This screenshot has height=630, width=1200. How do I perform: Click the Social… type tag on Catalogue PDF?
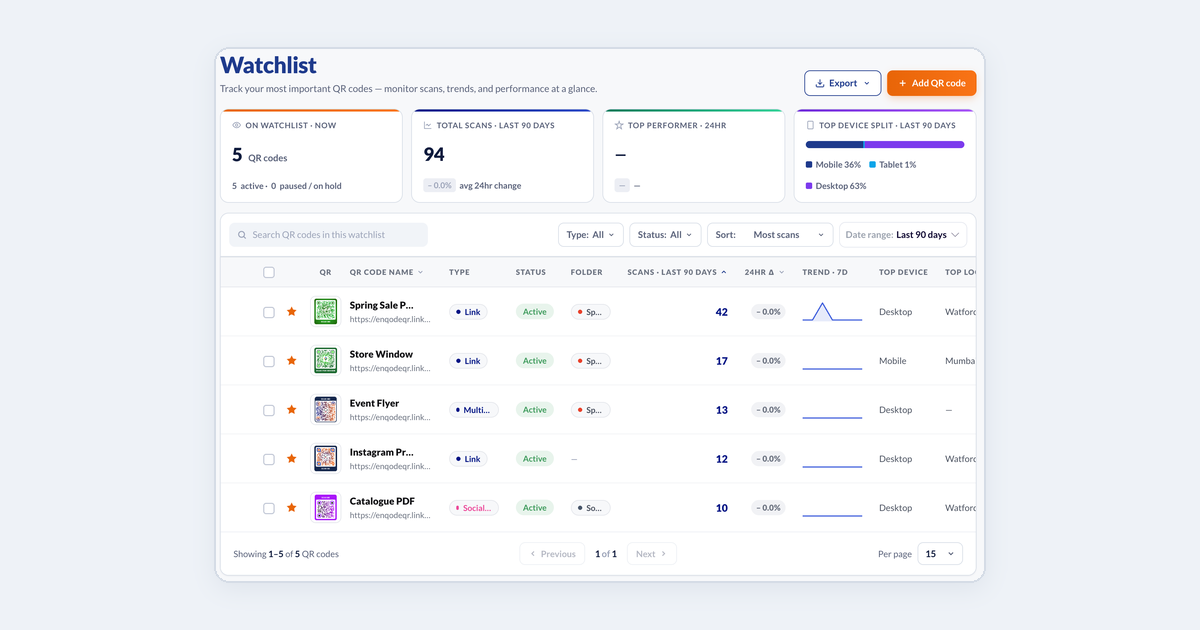tap(474, 508)
